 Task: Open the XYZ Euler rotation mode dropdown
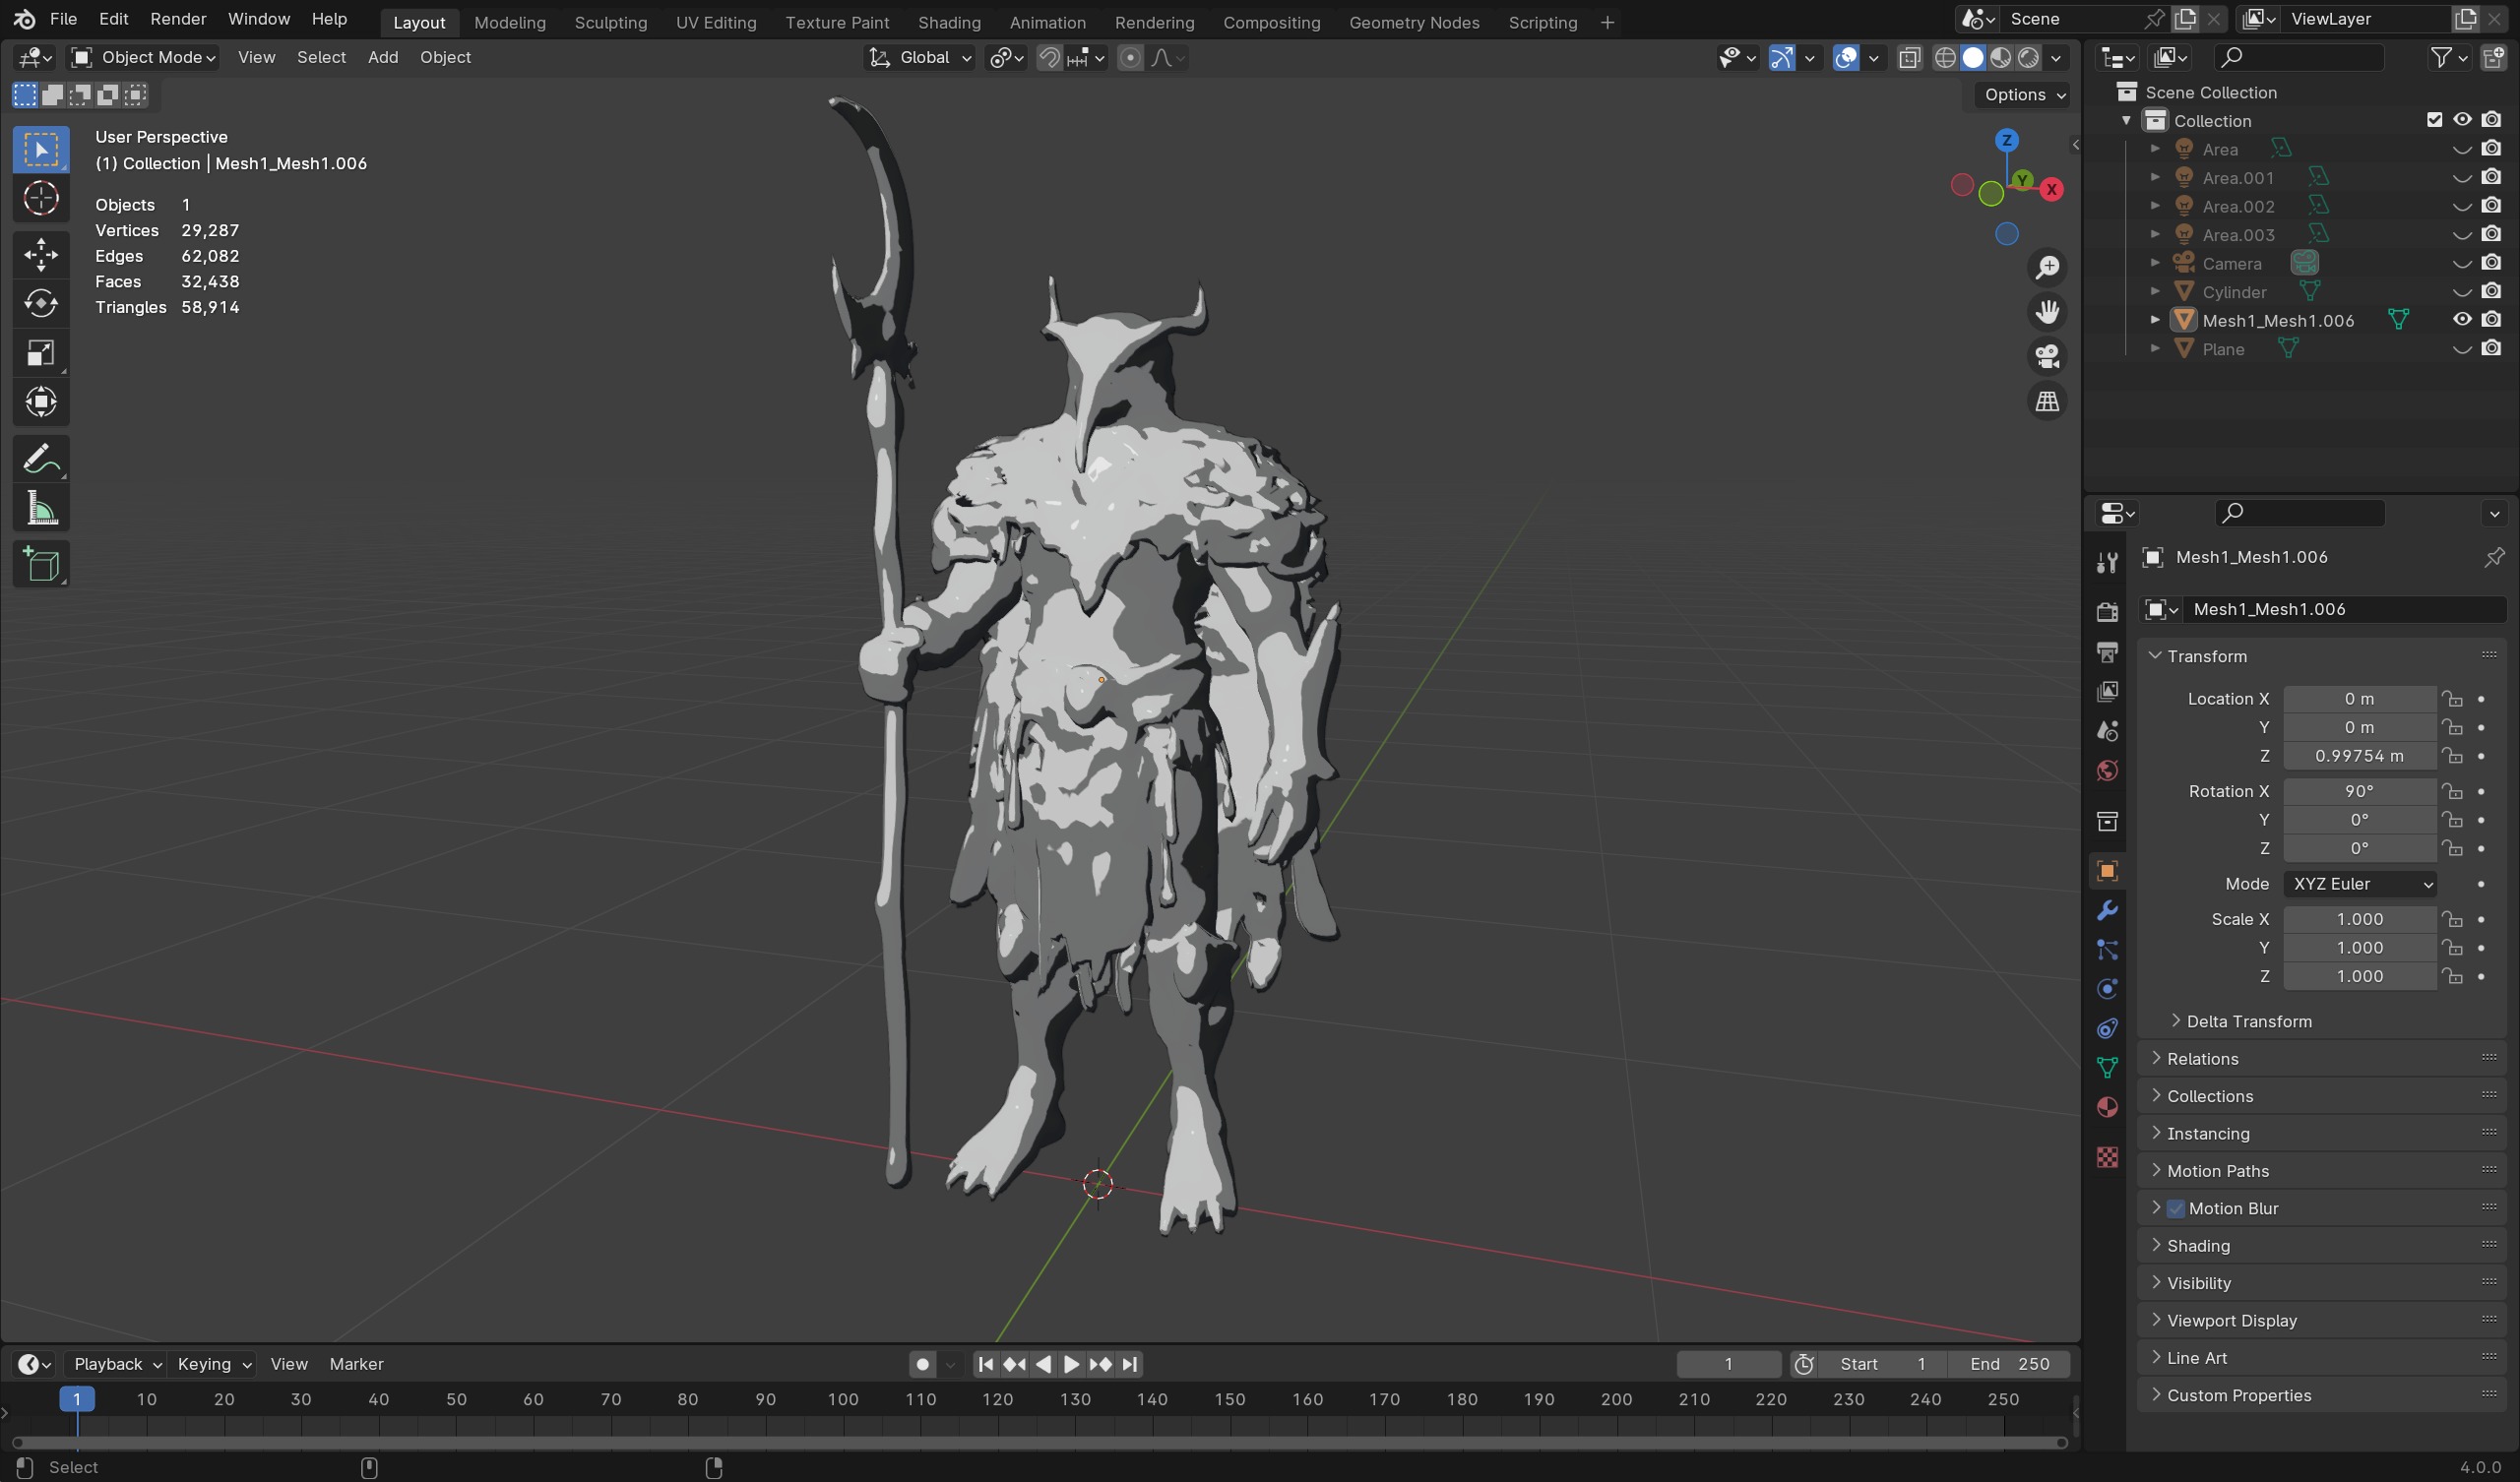[2360, 884]
